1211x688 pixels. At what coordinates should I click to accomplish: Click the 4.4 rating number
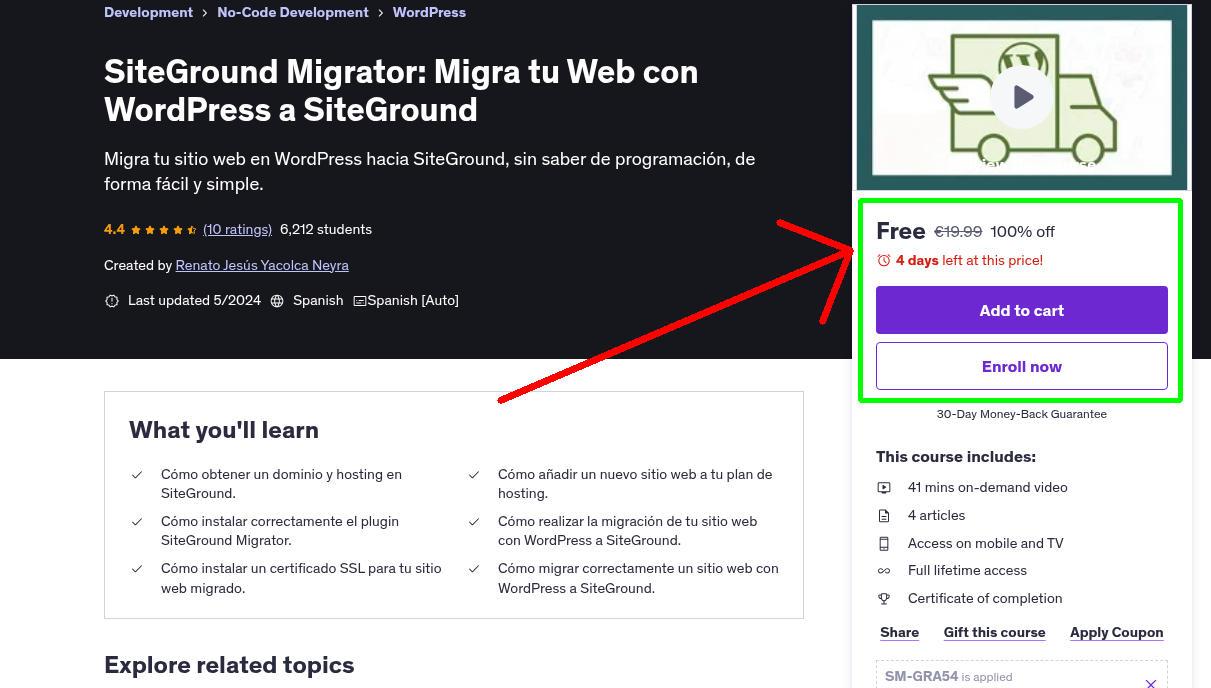114,229
